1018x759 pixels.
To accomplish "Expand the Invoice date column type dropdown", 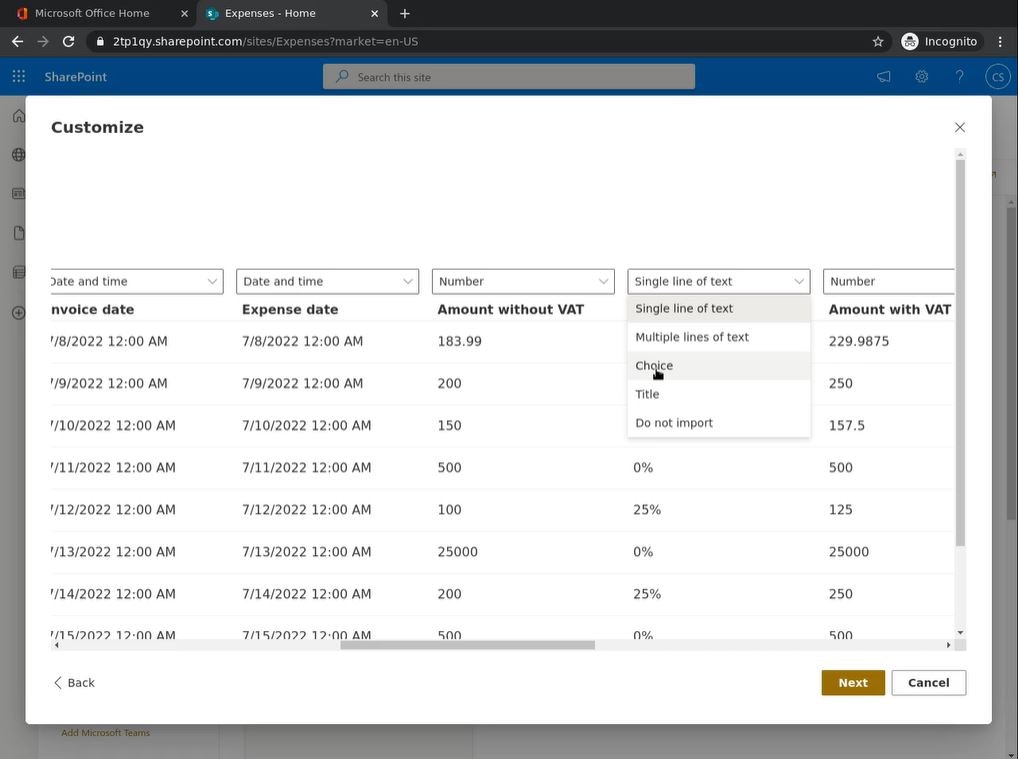I will point(135,282).
